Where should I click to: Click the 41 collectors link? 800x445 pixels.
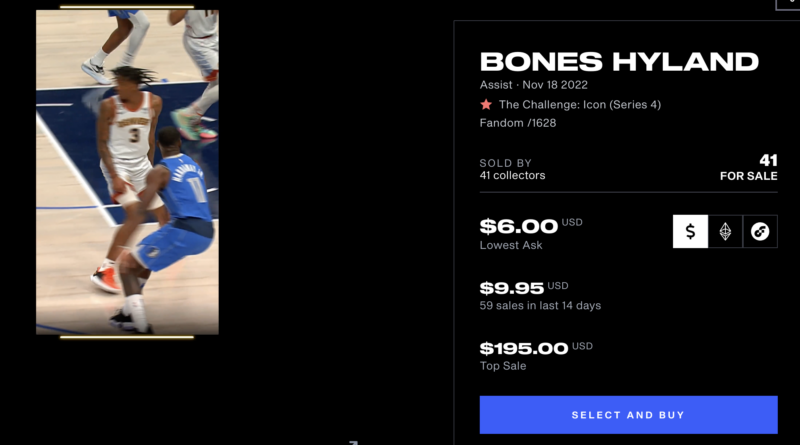coord(512,176)
